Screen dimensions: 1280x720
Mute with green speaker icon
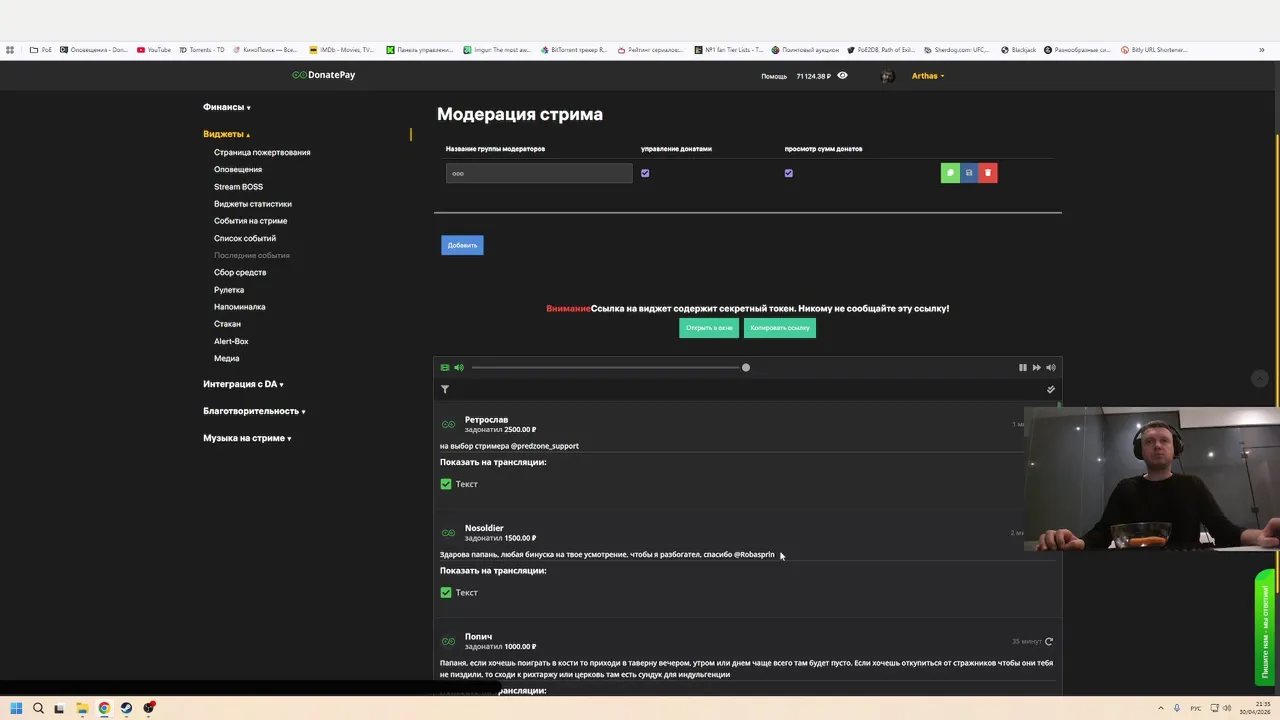click(459, 367)
